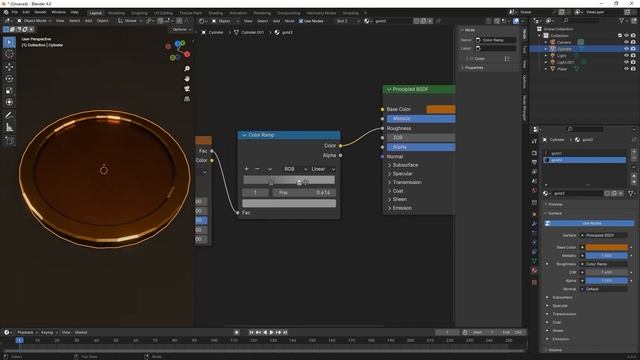Select the first material slot in the slot list
640x360 pixels.
584,153
